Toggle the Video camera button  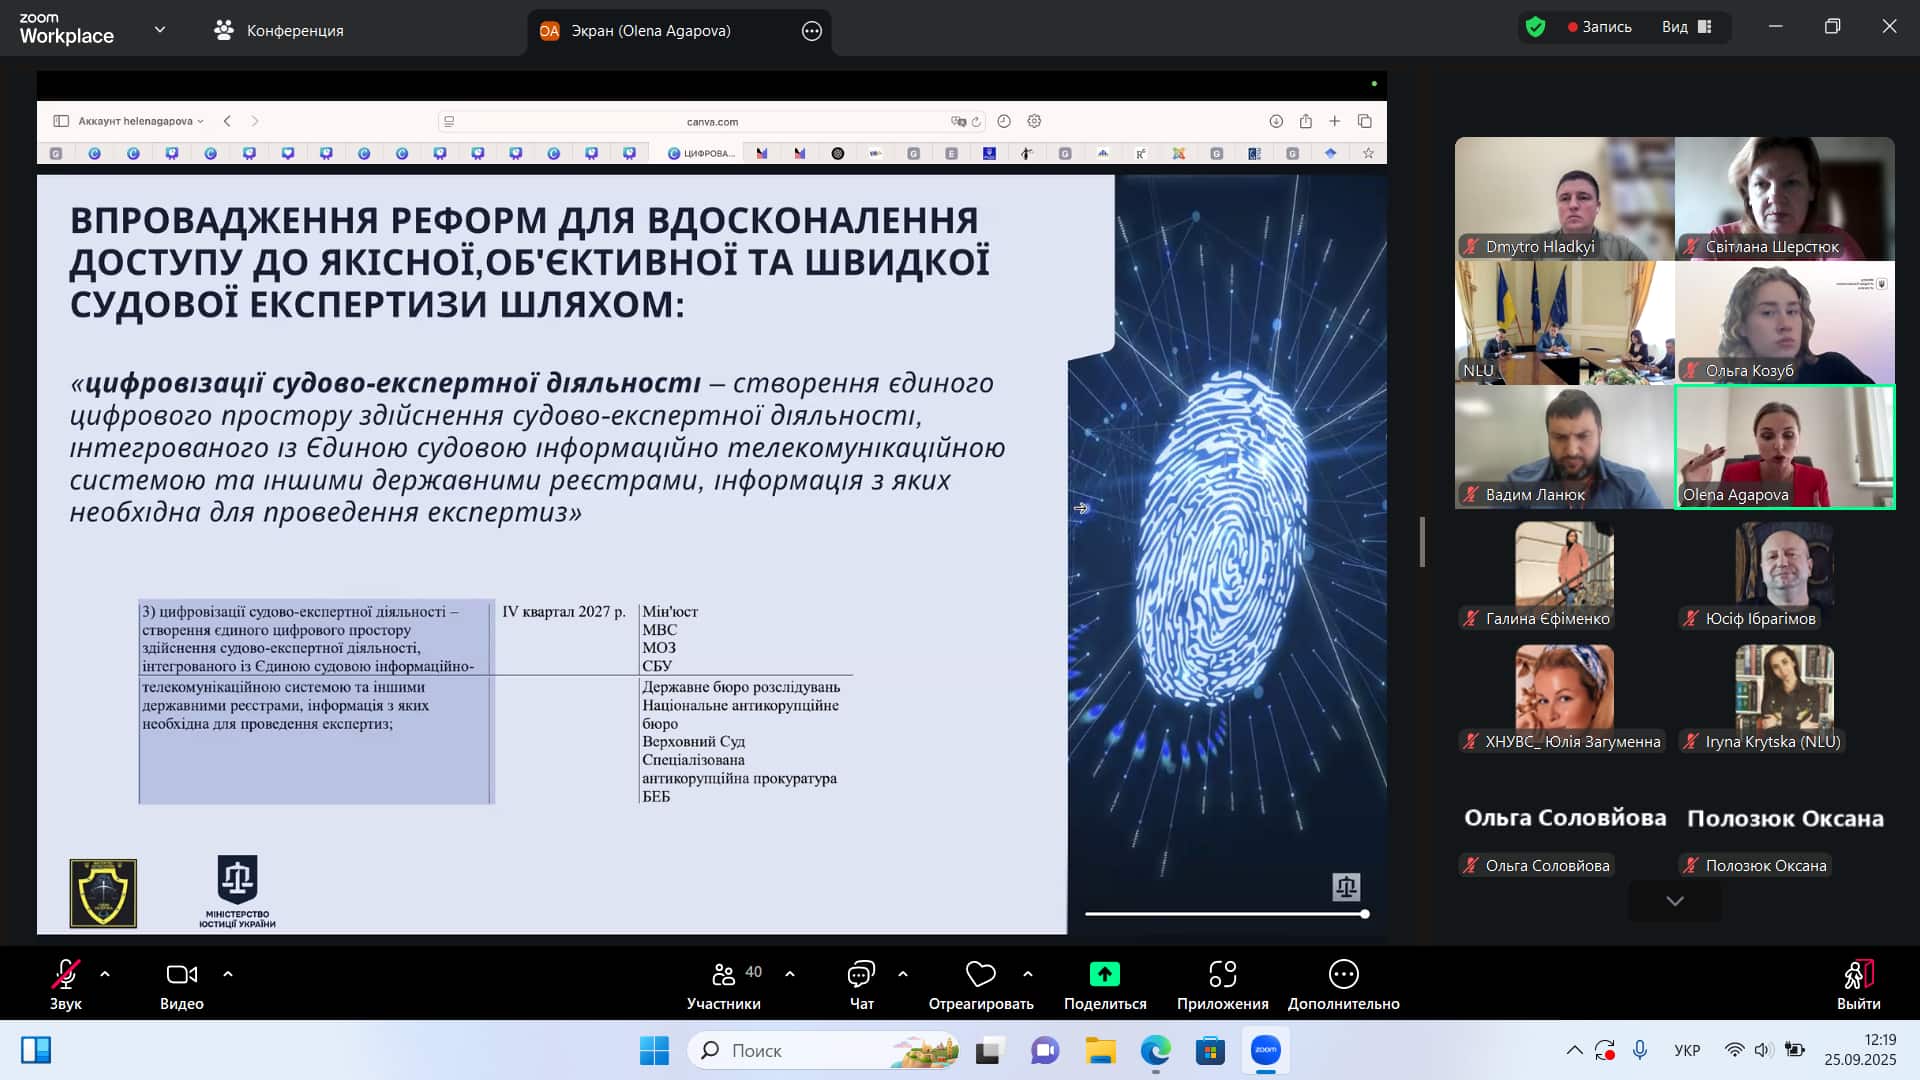[181, 974]
